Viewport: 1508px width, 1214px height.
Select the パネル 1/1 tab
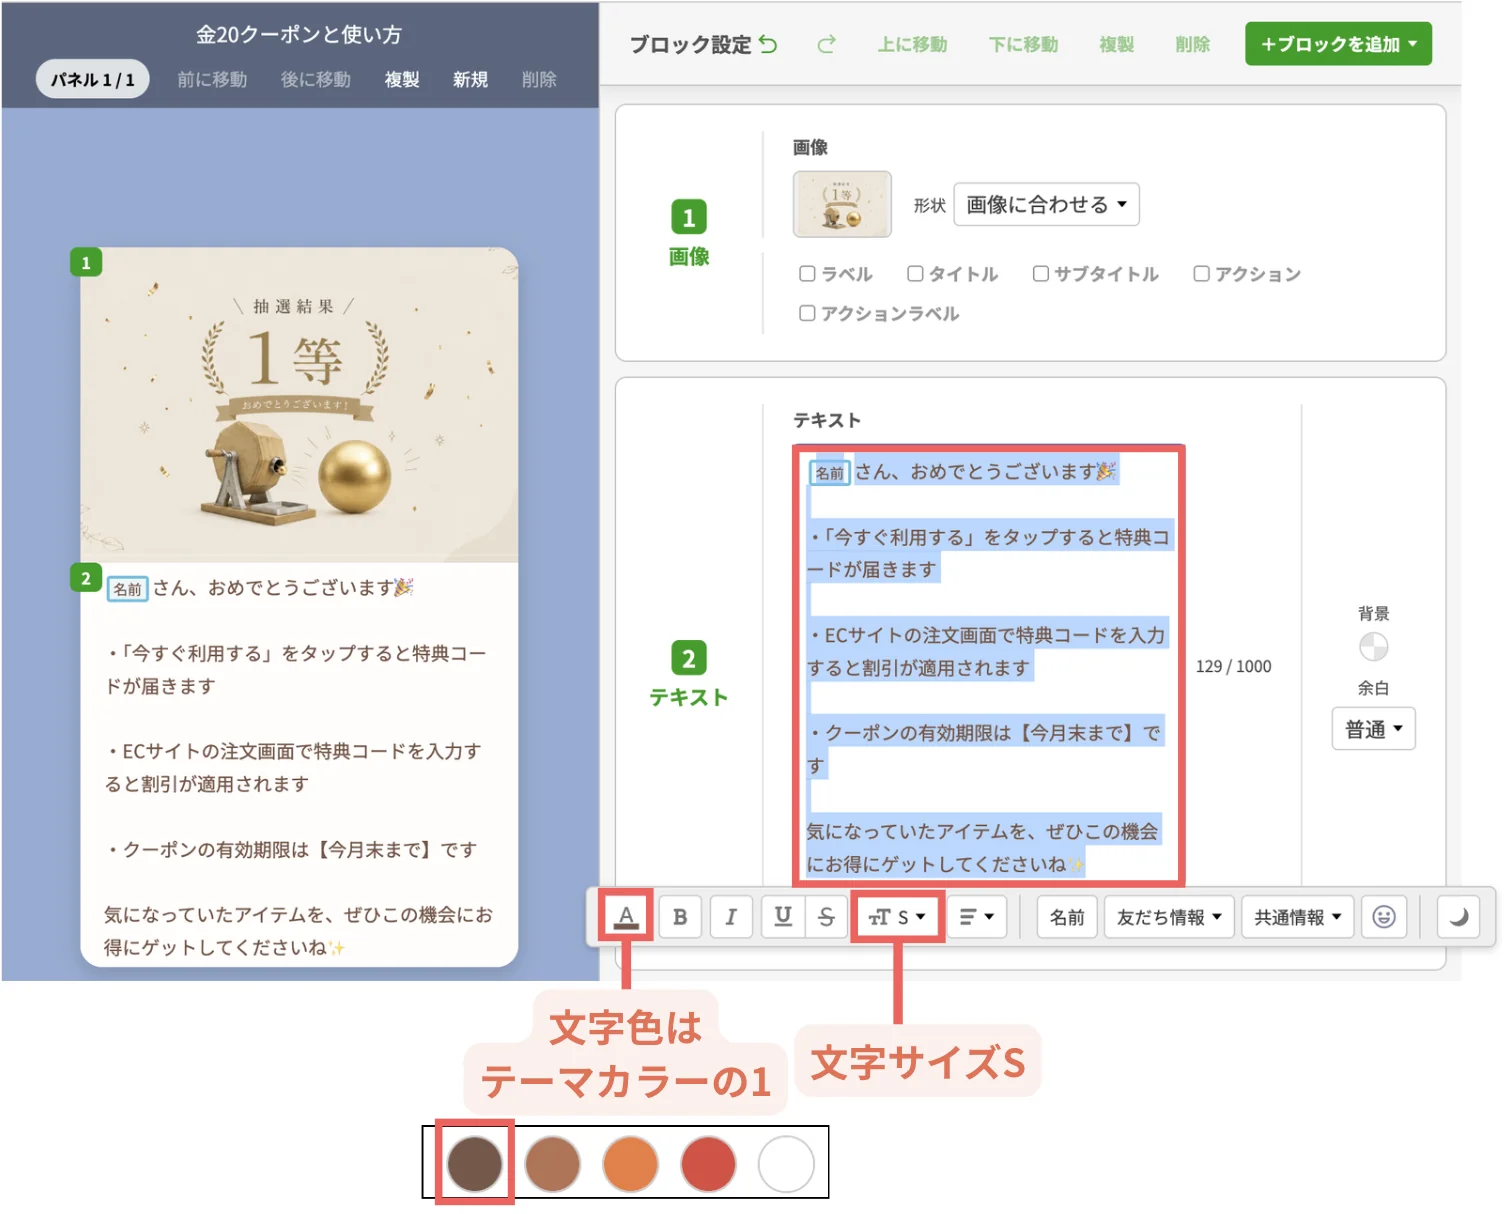point(93,79)
